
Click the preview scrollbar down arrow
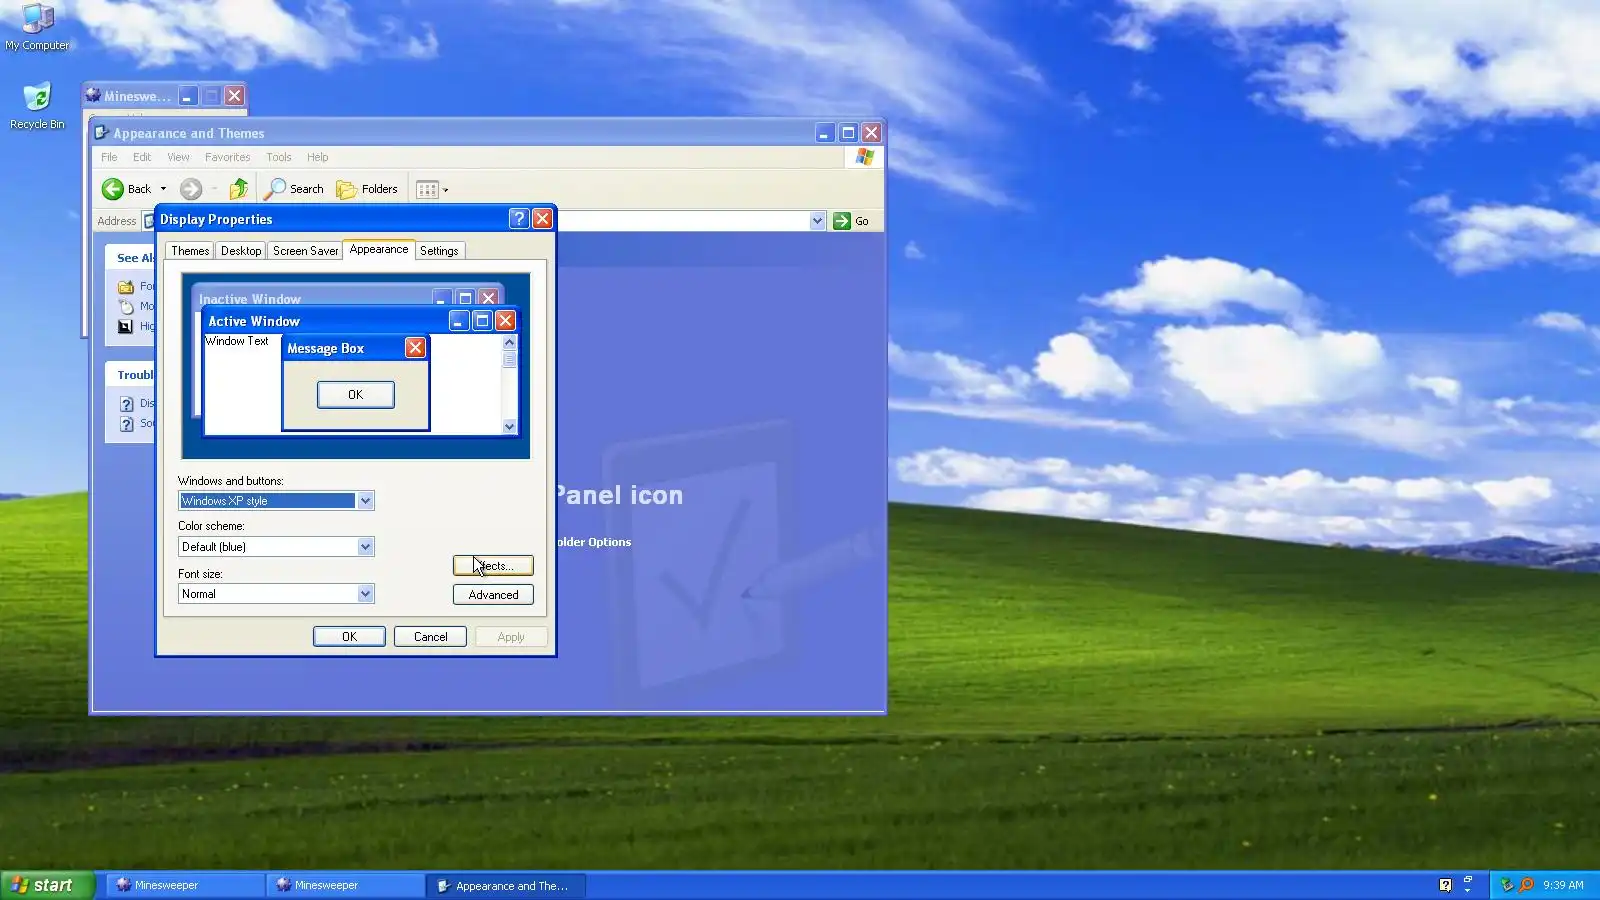[x=510, y=427]
